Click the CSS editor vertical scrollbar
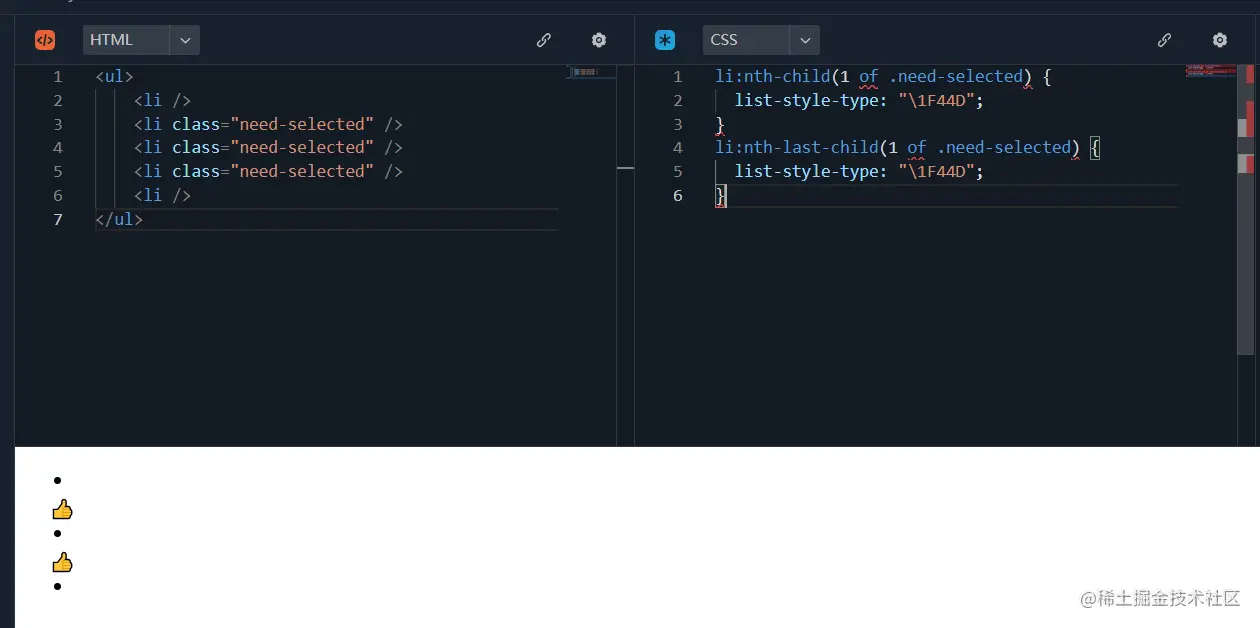 [x=1246, y=210]
